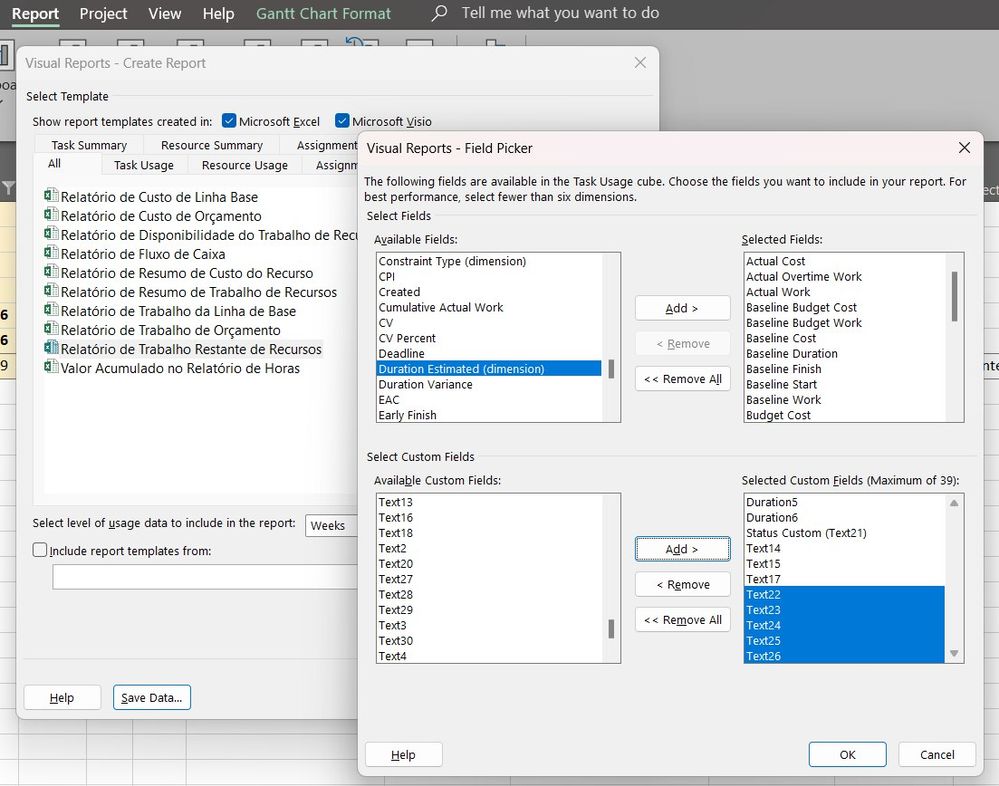This screenshot has width=999, height=786.
Task: Click Excel icon beside Relatório de Fluxo de Caixa
Action: [x=51, y=254]
